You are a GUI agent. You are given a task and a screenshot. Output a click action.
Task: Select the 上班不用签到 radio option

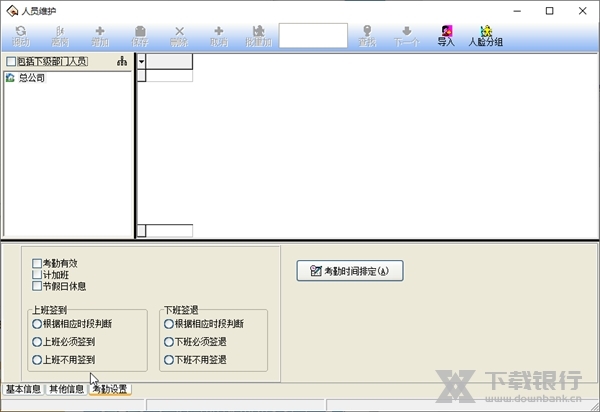pos(37,360)
